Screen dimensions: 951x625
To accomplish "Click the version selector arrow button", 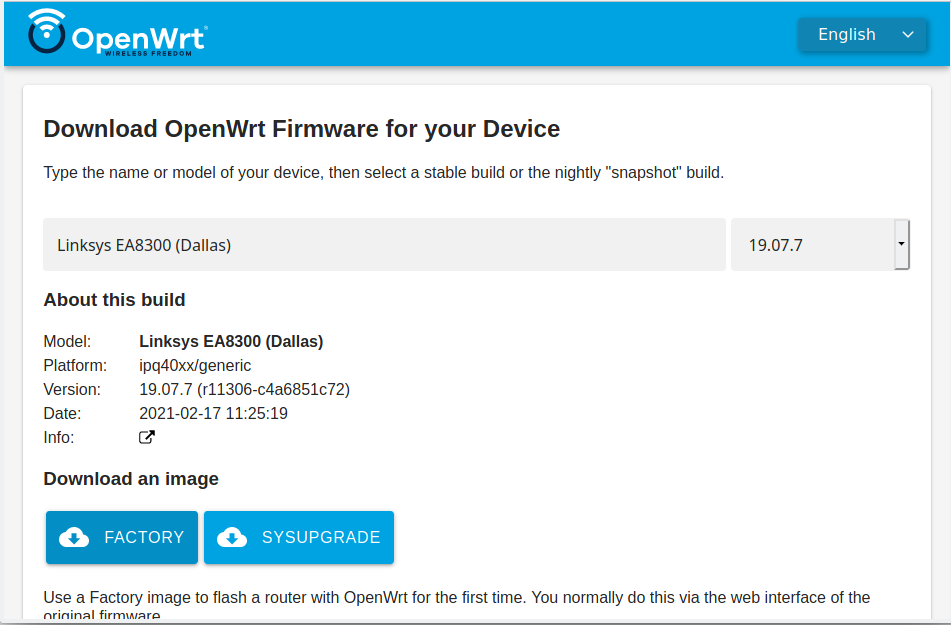I will click(901, 244).
